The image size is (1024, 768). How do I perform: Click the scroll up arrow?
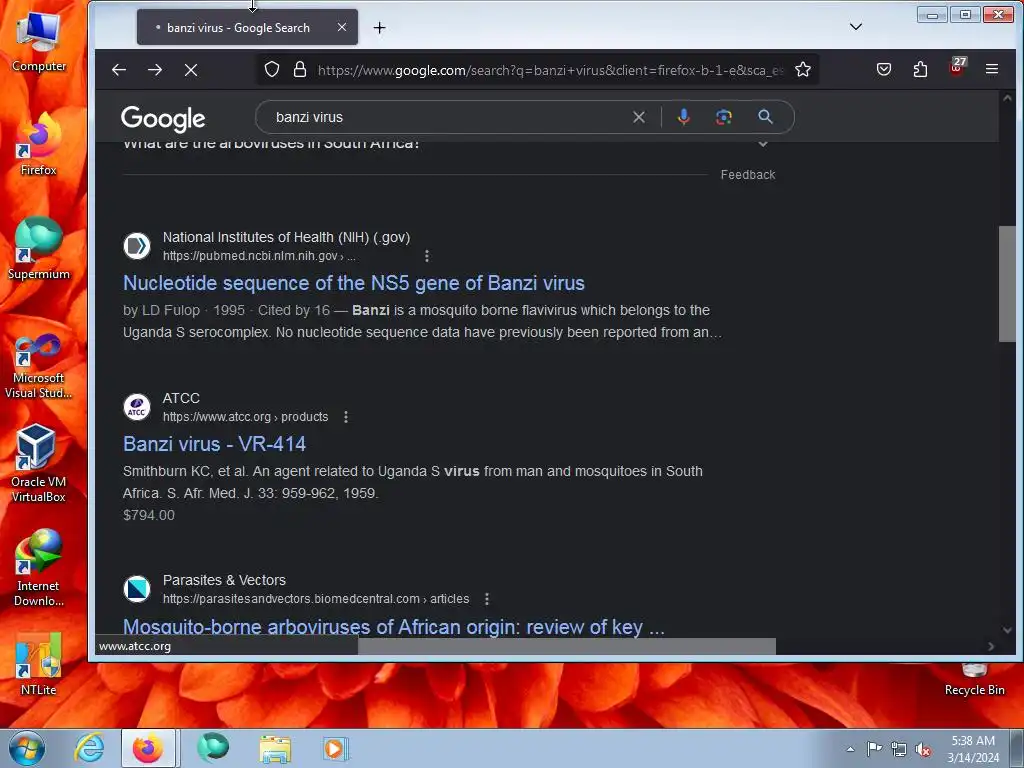pyautogui.click(x=1007, y=99)
